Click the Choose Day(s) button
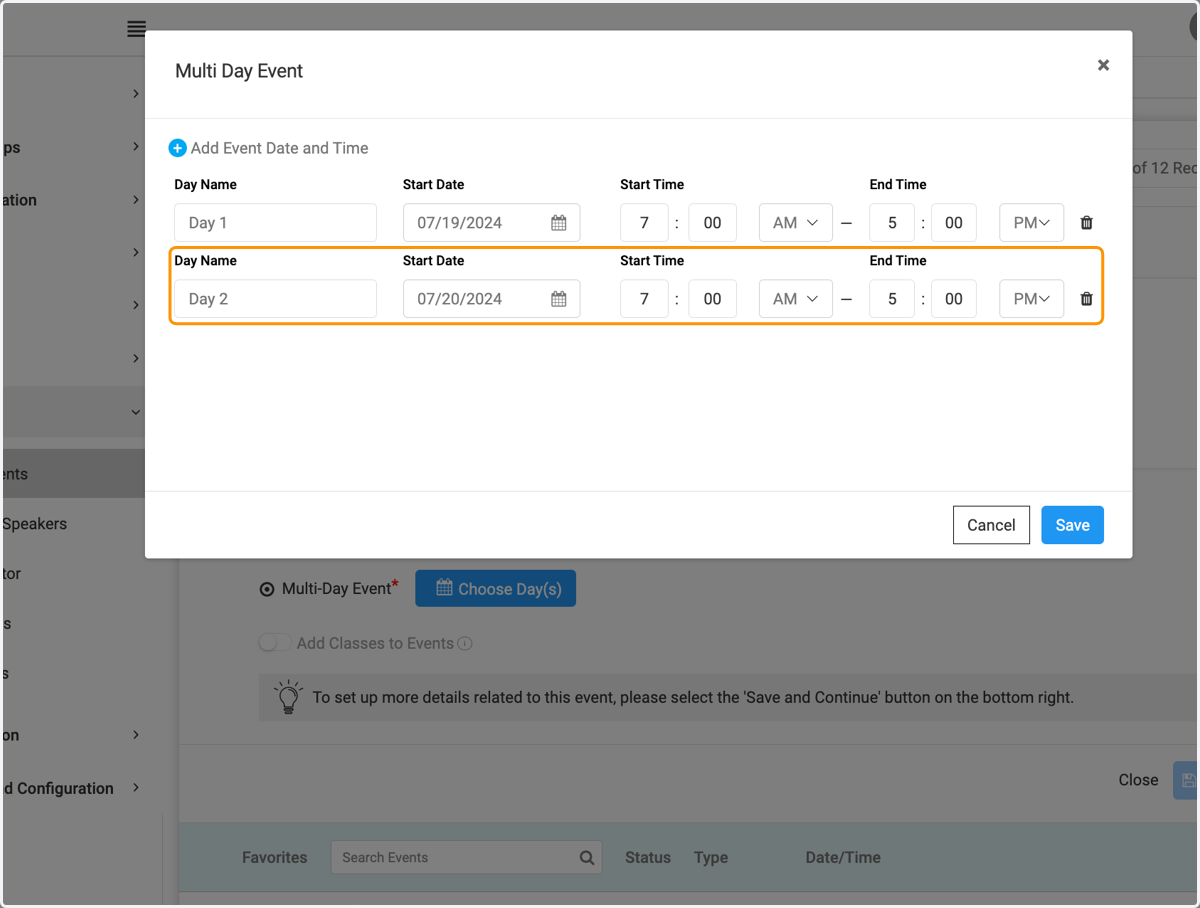 click(496, 589)
